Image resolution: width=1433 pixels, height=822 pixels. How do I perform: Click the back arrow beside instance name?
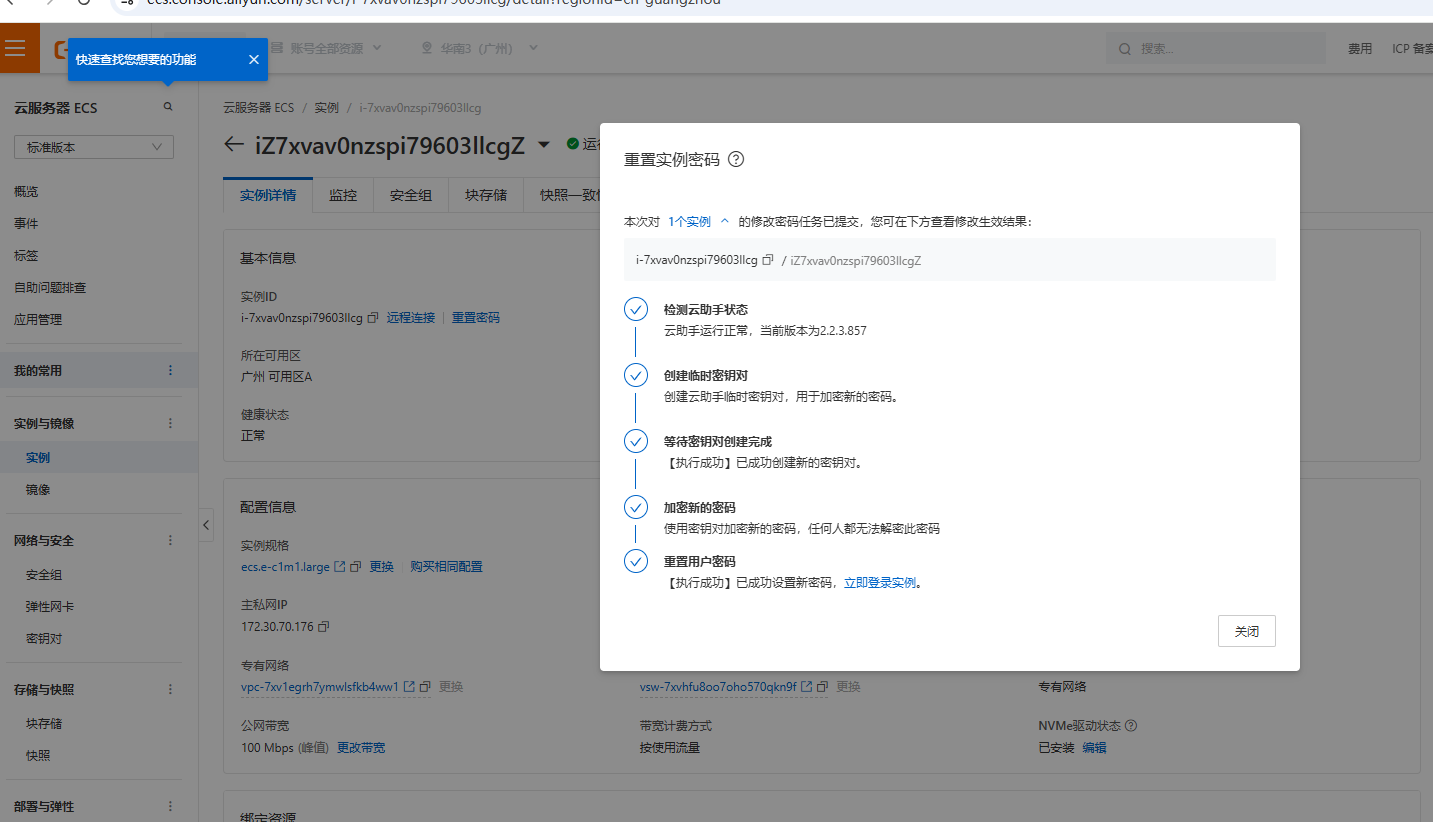coord(234,144)
